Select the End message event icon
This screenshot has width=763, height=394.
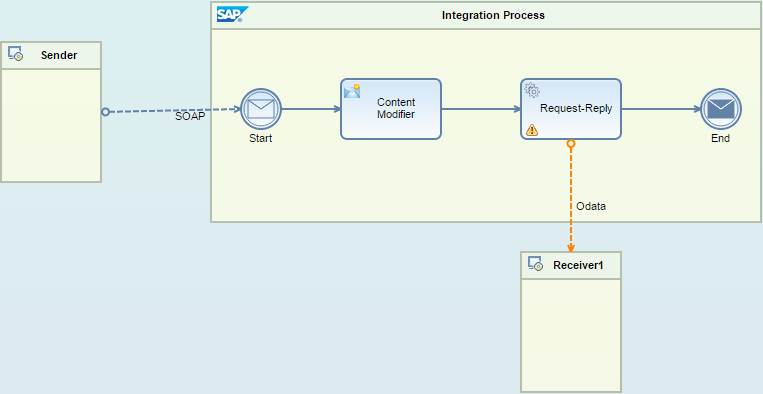tap(721, 109)
